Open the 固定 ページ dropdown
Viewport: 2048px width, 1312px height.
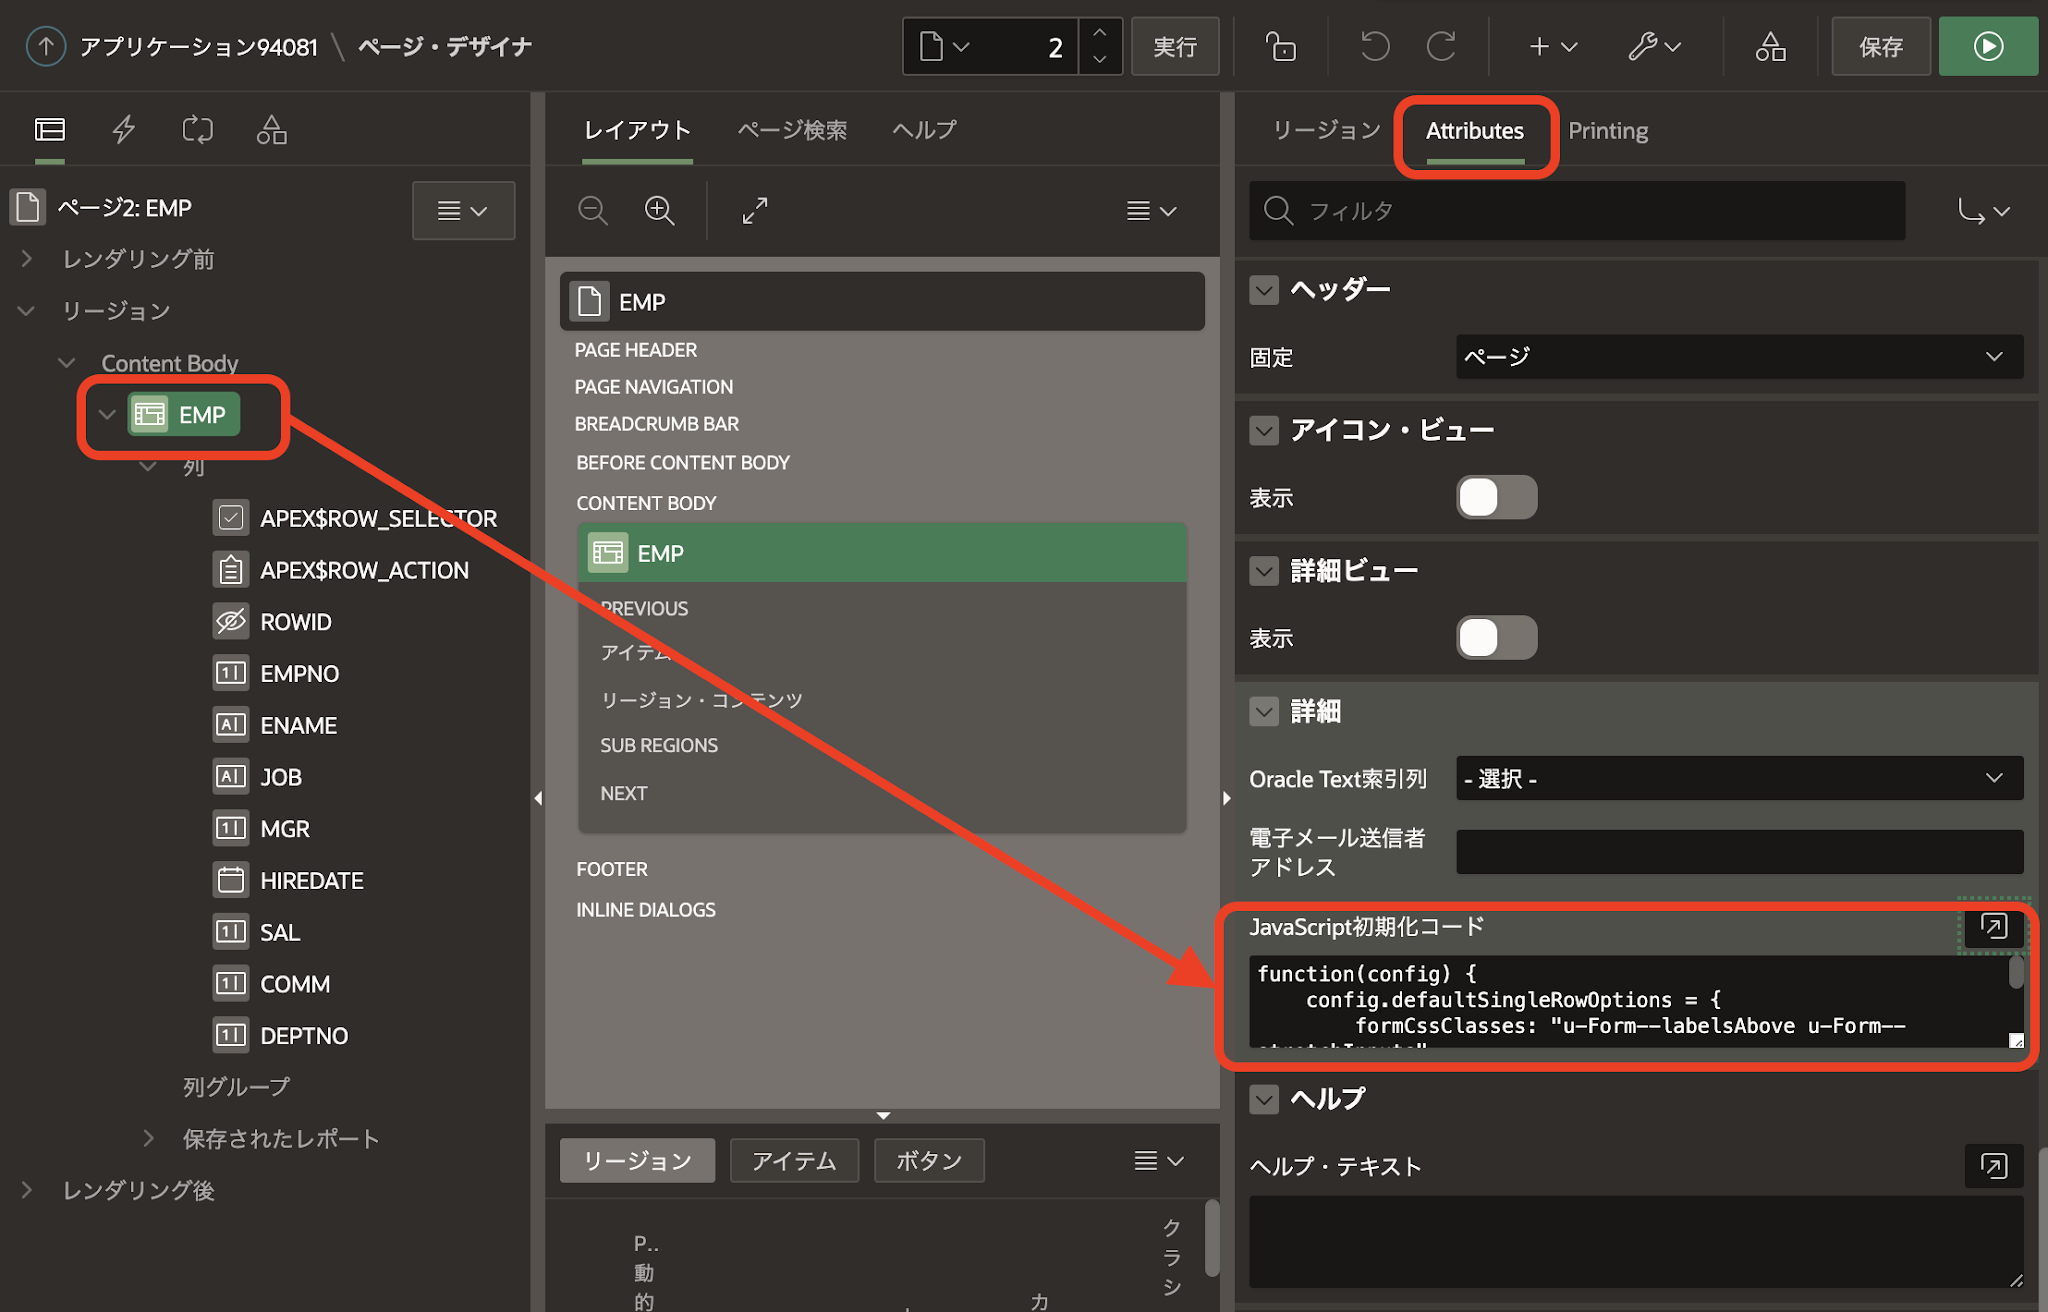(x=1738, y=357)
